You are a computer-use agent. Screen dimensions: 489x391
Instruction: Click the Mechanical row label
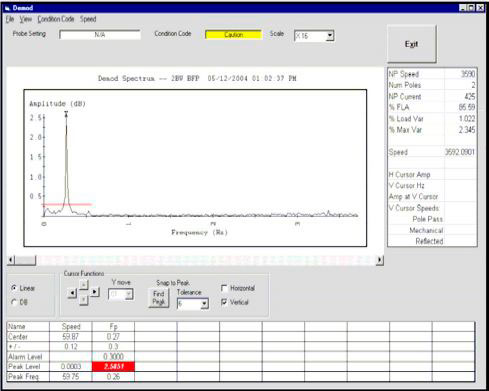pos(426,230)
